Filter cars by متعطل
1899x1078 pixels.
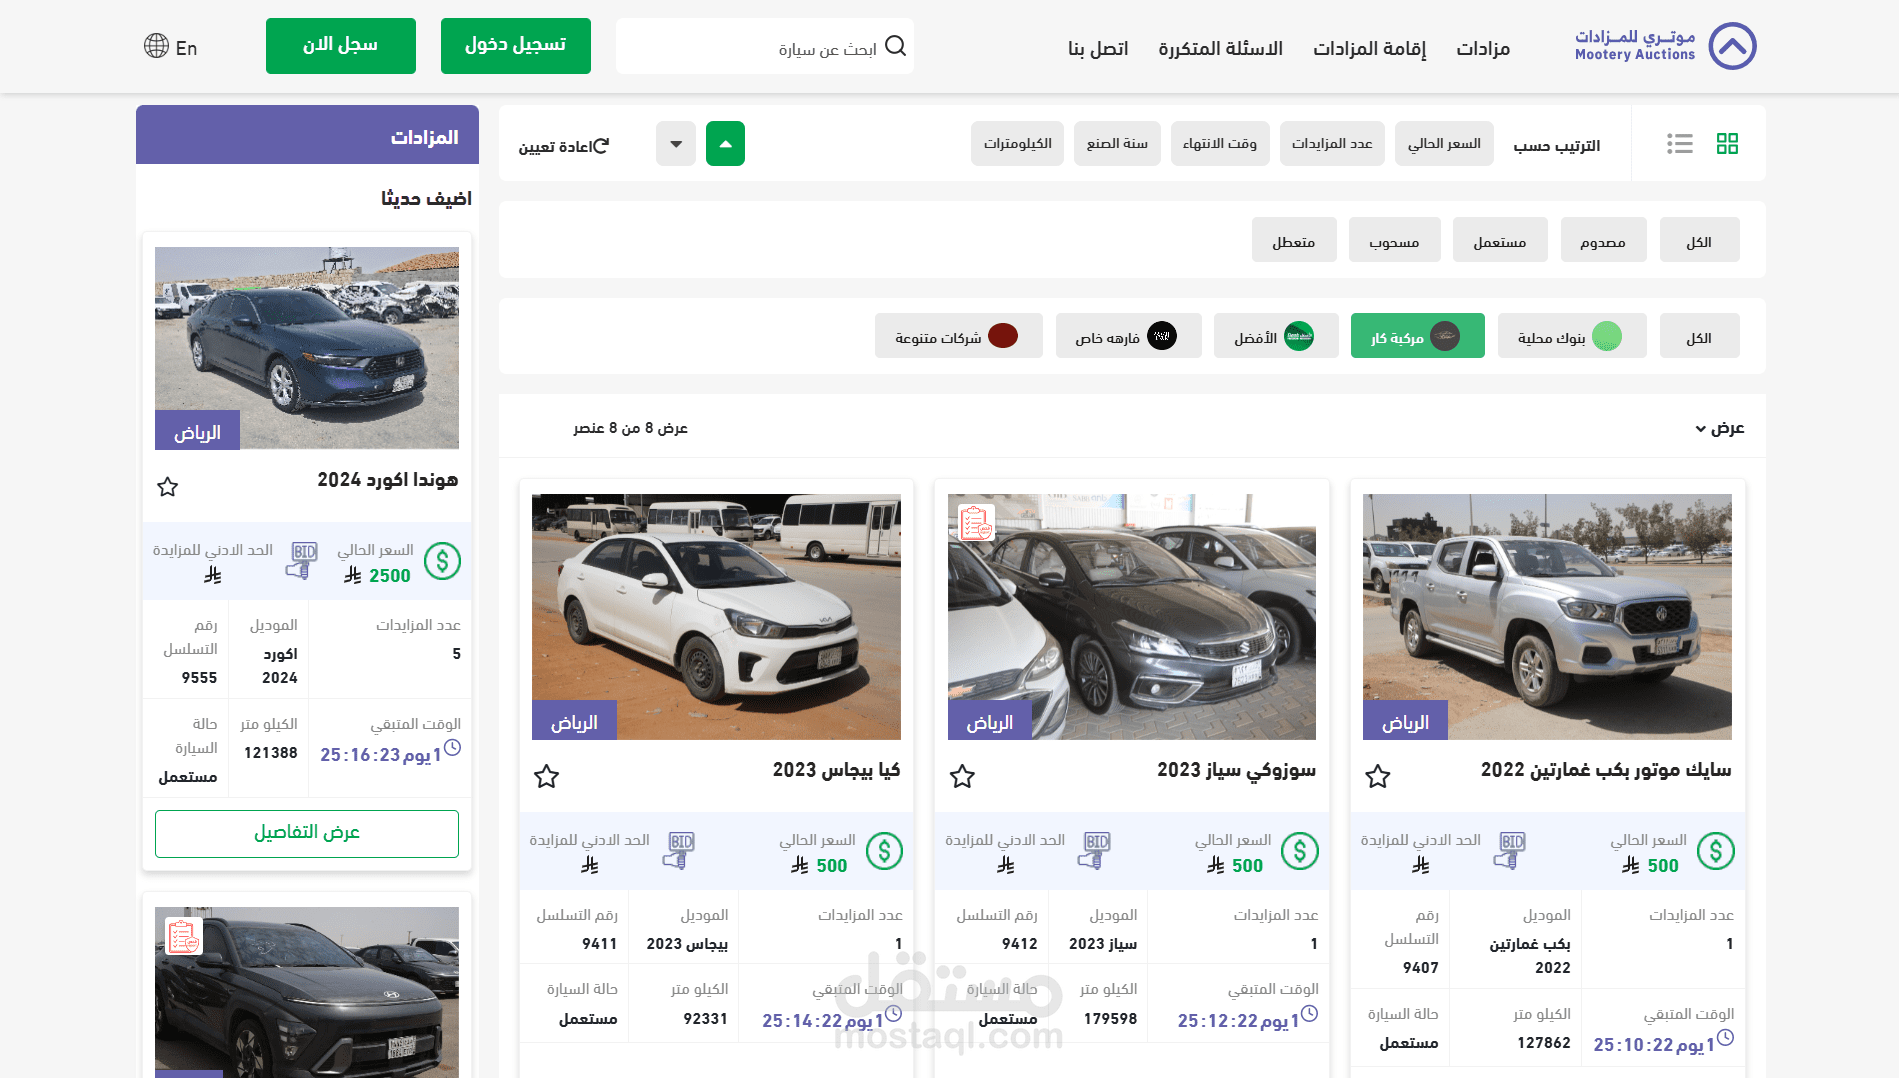point(1294,240)
